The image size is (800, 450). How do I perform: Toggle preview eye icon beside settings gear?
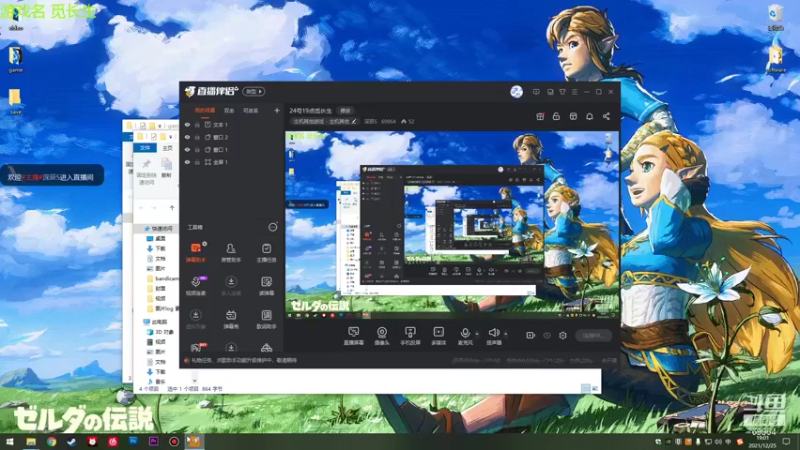pyautogui.click(x=547, y=335)
